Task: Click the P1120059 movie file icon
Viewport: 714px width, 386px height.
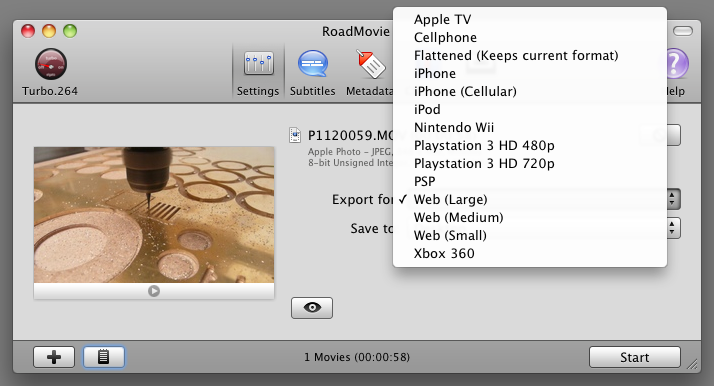Action: coord(295,135)
